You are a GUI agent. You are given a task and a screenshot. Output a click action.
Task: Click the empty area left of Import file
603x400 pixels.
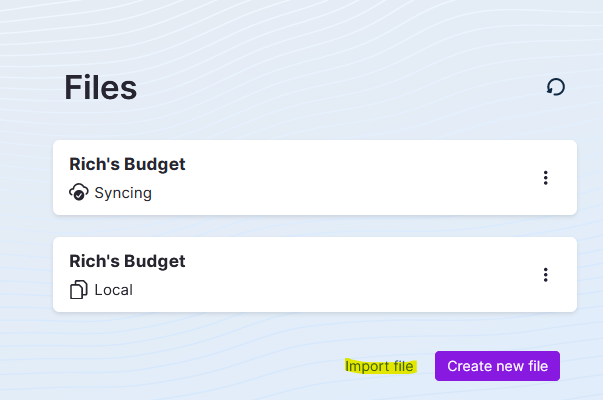click(x=200, y=366)
